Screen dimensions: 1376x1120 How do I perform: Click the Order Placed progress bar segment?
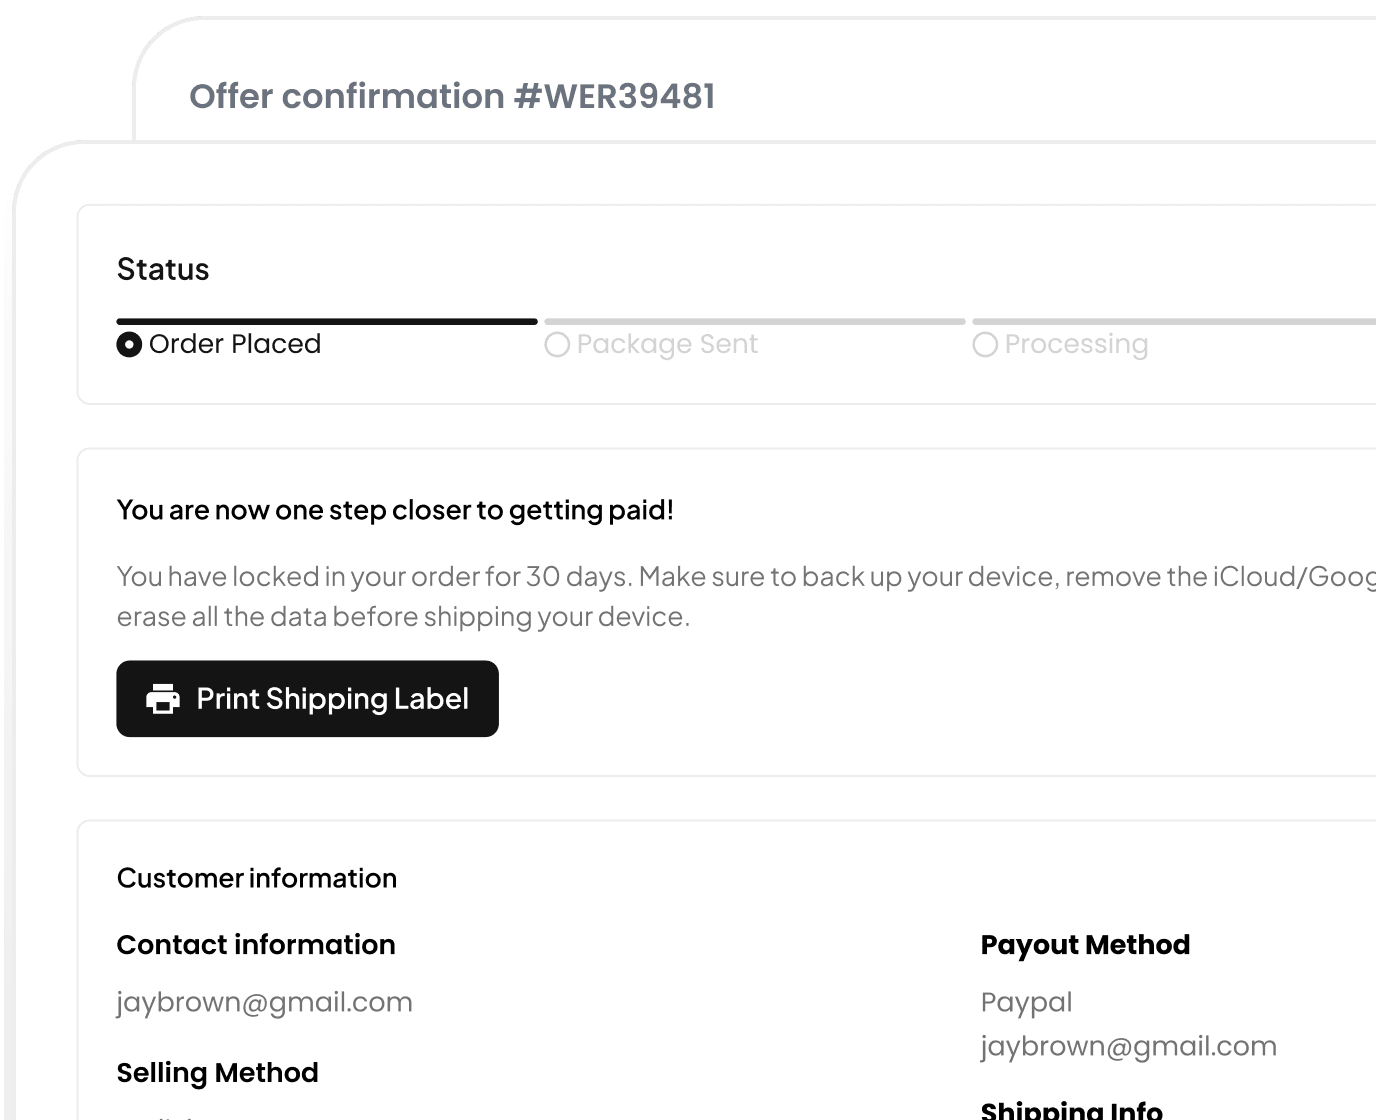[x=327, y=321]
